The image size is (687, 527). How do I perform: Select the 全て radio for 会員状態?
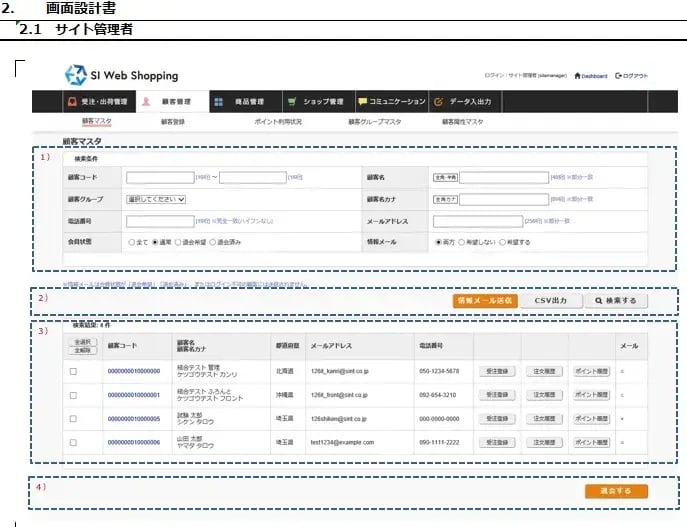131,242
